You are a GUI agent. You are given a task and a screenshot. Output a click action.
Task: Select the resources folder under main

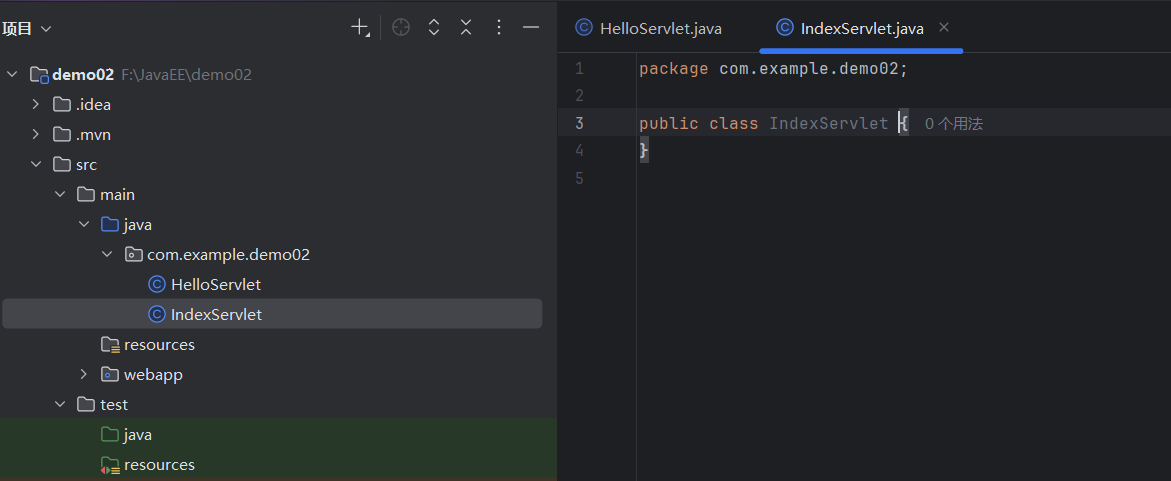(x=159, y=344)
